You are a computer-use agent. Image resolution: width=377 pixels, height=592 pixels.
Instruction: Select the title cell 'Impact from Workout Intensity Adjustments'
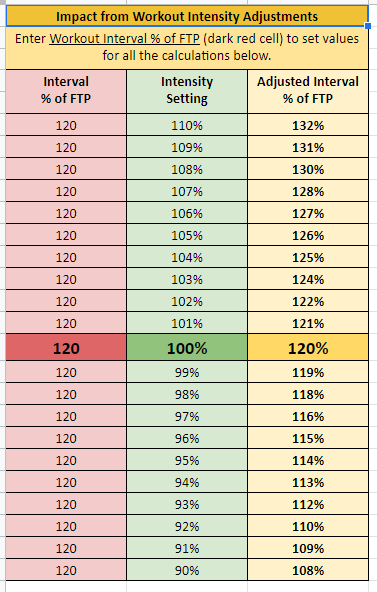coord(187,17)
